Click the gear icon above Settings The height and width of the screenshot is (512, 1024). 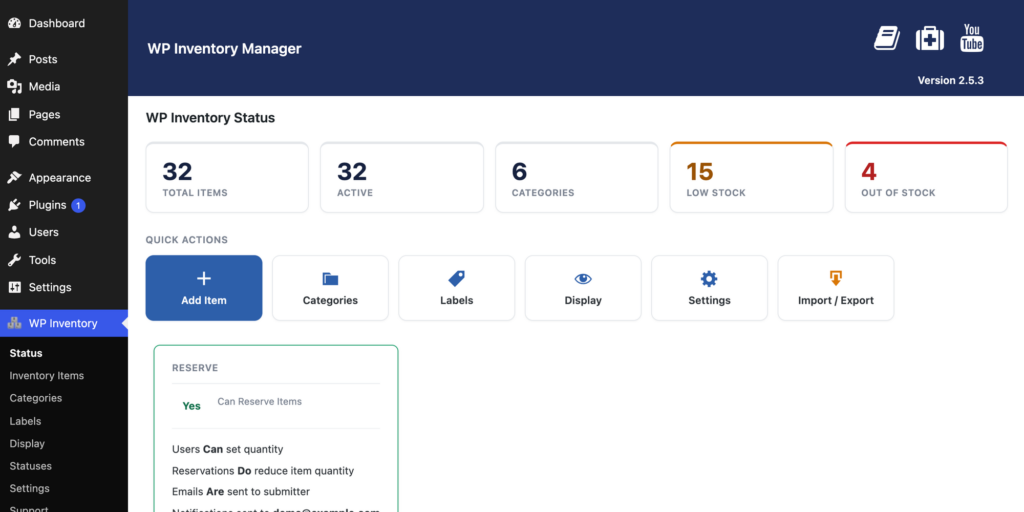(709, 279)
